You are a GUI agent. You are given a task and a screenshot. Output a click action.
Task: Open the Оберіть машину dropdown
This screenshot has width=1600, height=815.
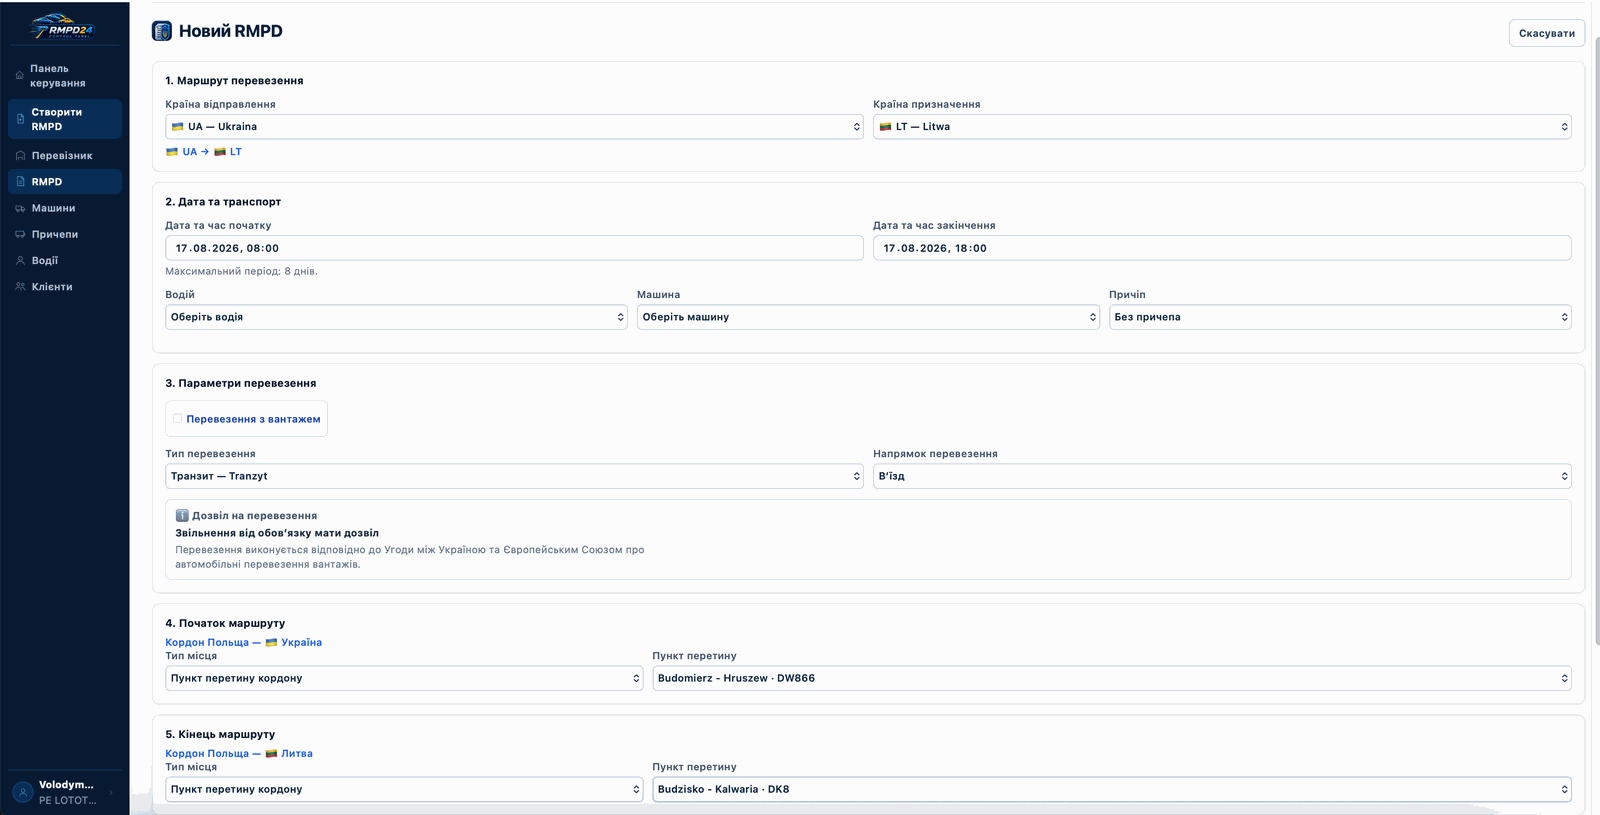pos(868,317)
